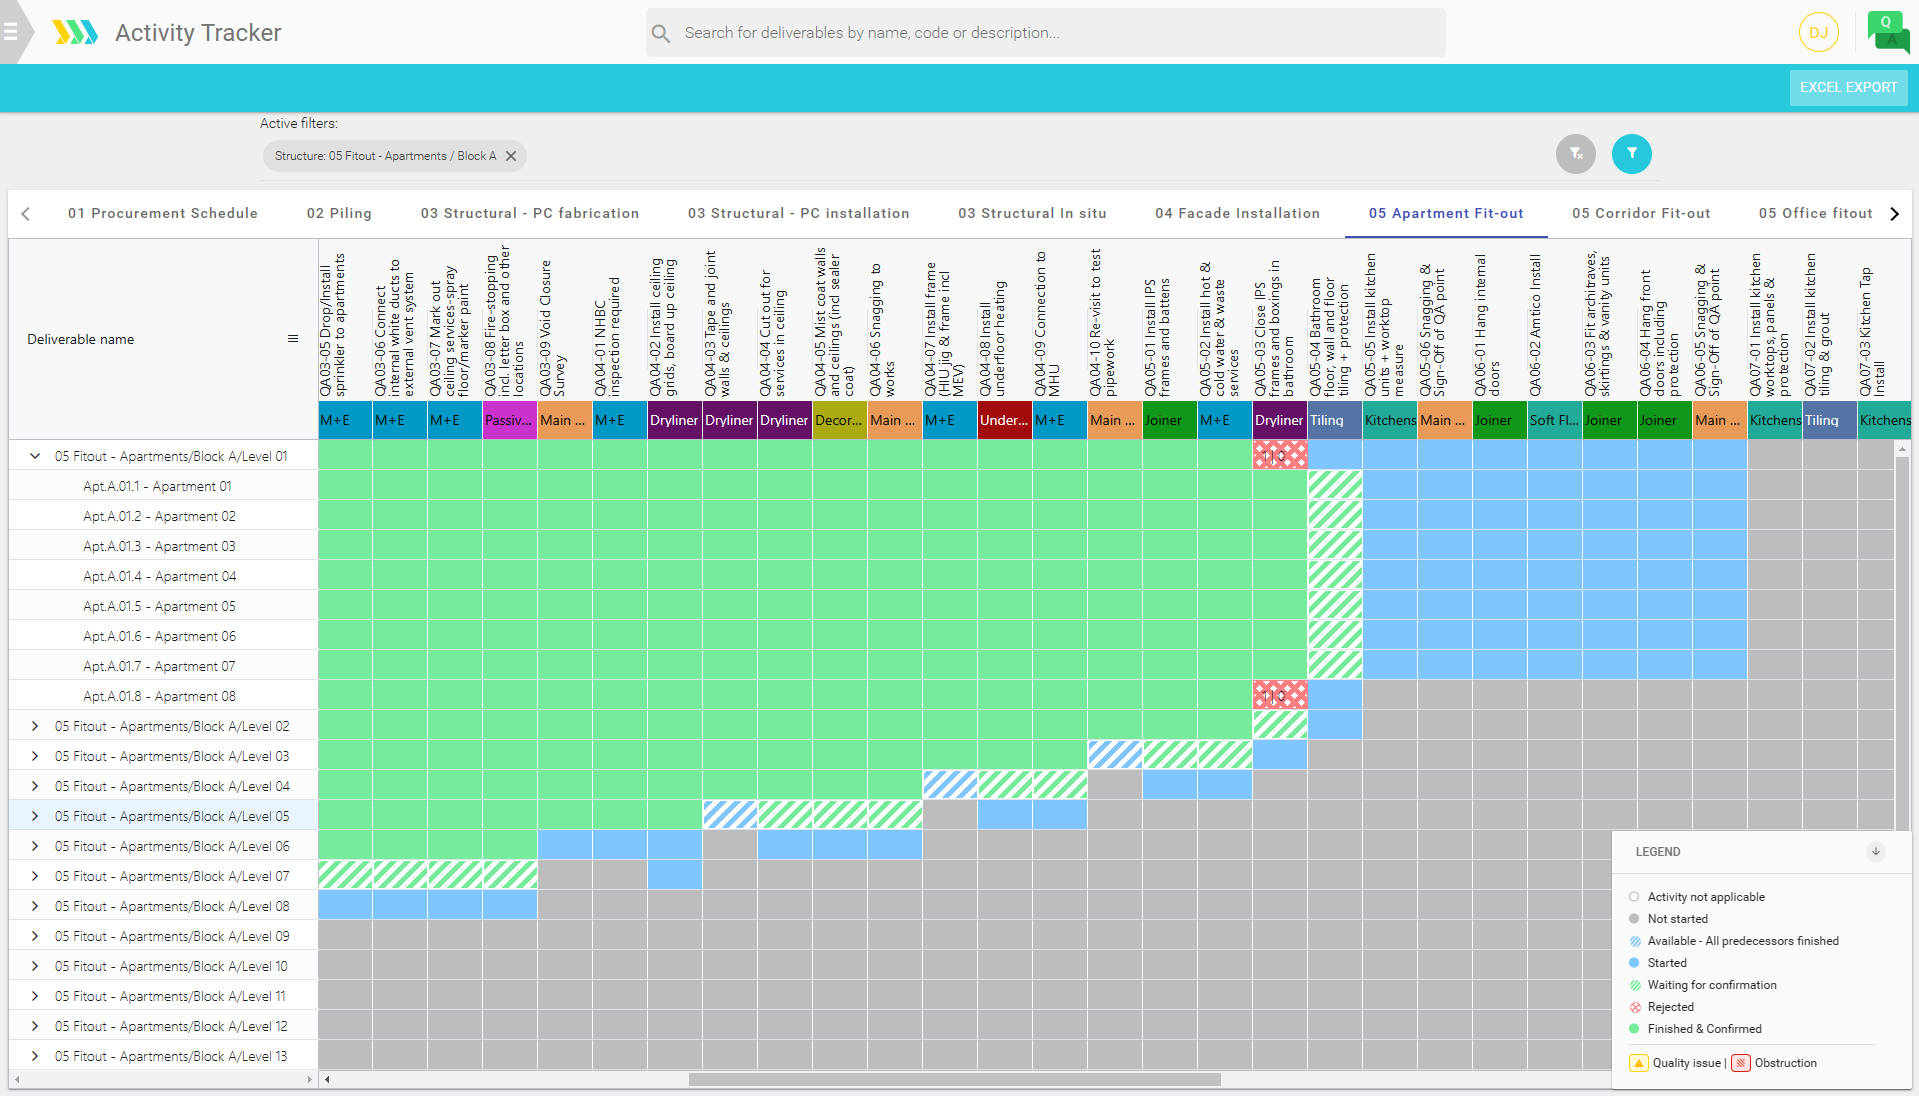Collapse the Legend panel arrow
The image size is (1919, 1096).
(x=1875, y=852)
